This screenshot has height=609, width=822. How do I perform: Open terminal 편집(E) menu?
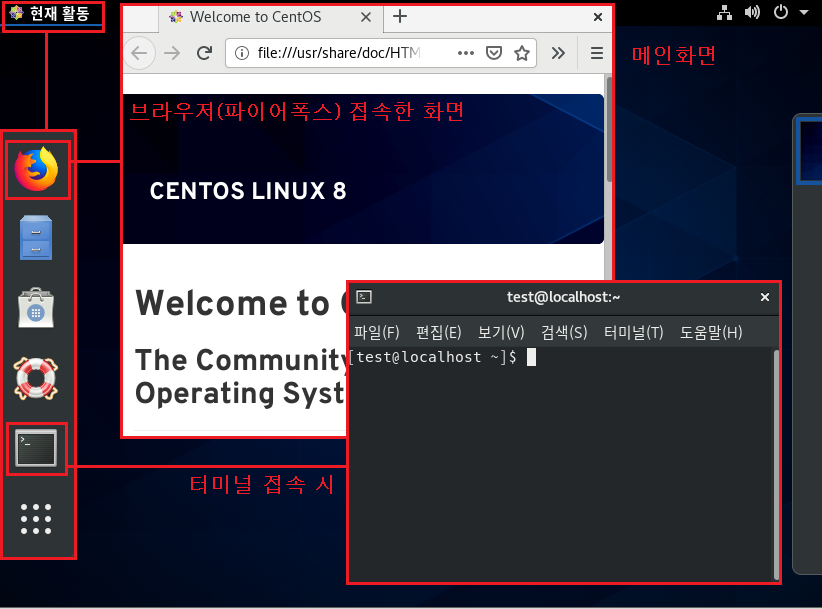point(438,332)
